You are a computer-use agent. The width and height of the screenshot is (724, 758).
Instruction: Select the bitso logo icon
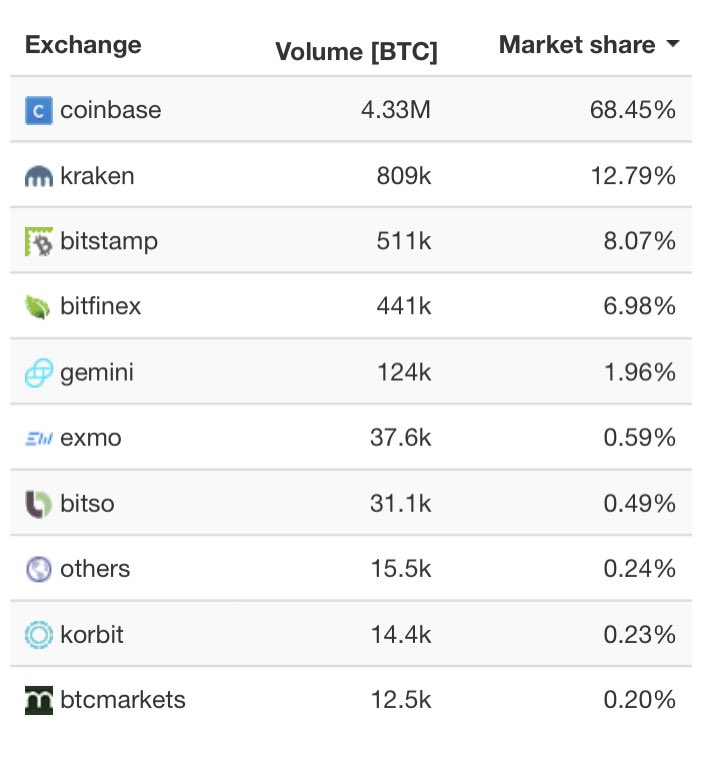tap(39, 504)
